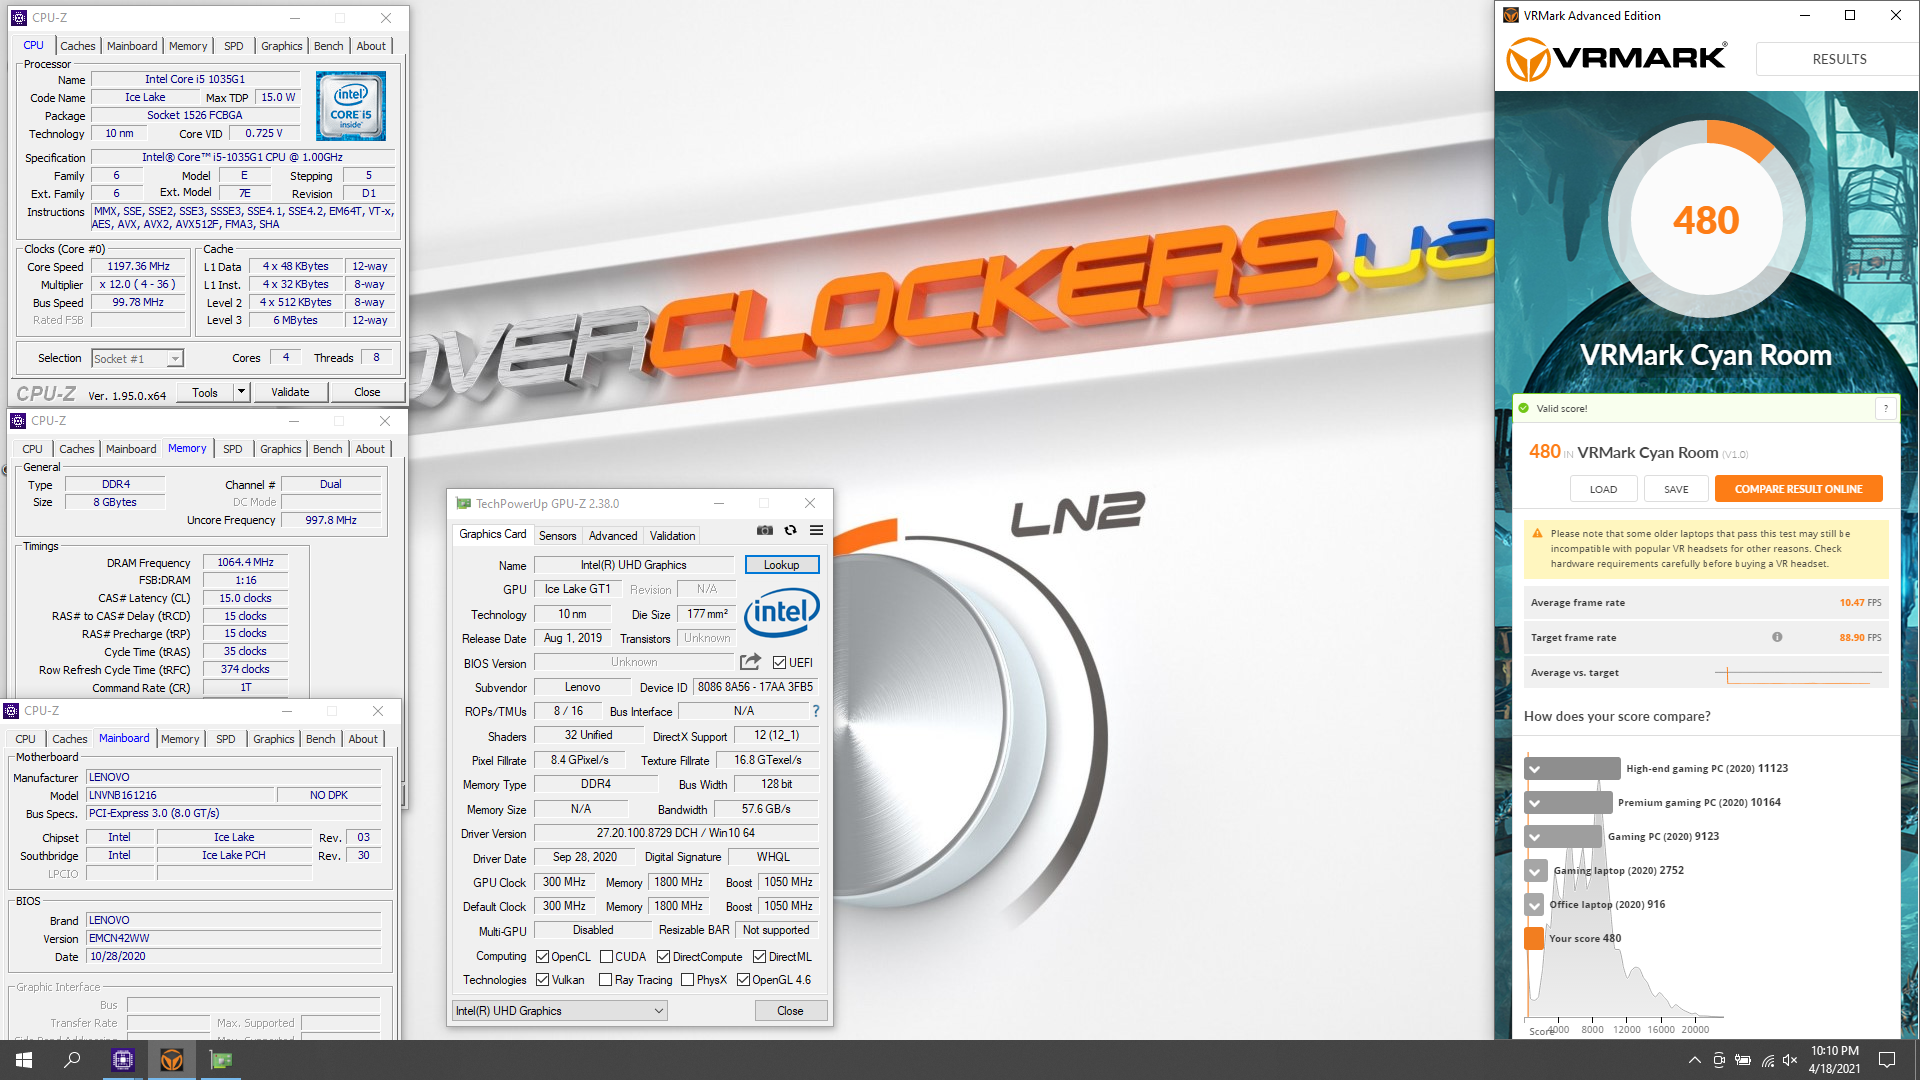The width and height of the screenshot is (1920, 1080).
Task: Open the GPU-Z hamburger menu
Action: [x=816, y=531]
